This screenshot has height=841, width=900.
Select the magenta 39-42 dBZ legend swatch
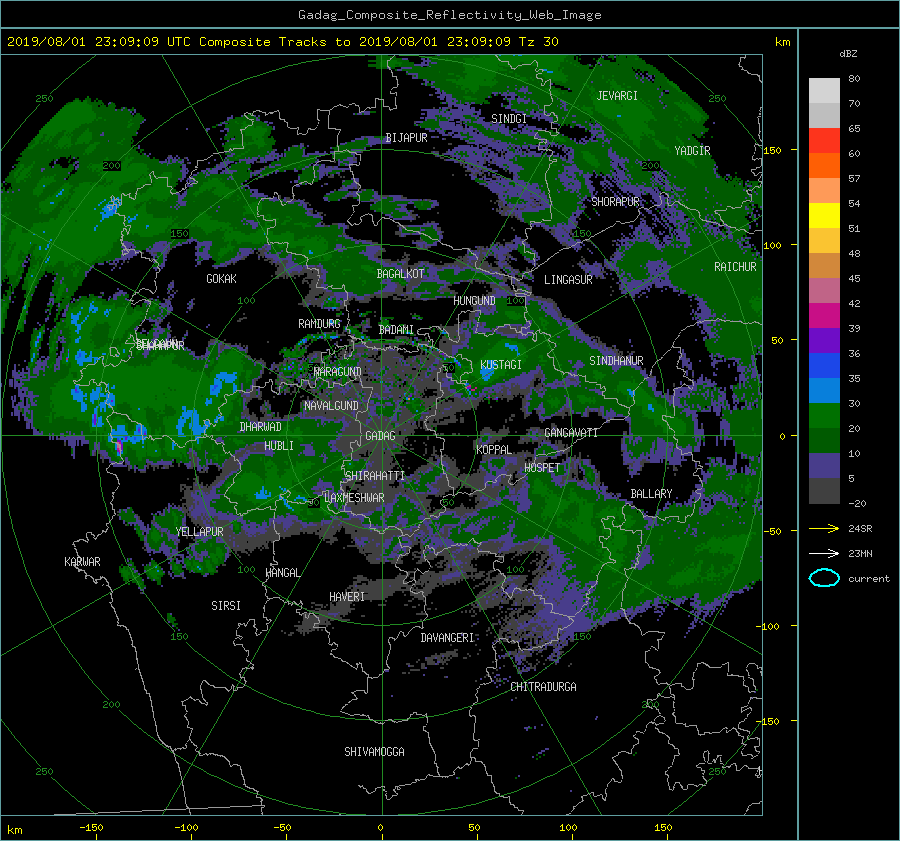[x=824, y=316]
